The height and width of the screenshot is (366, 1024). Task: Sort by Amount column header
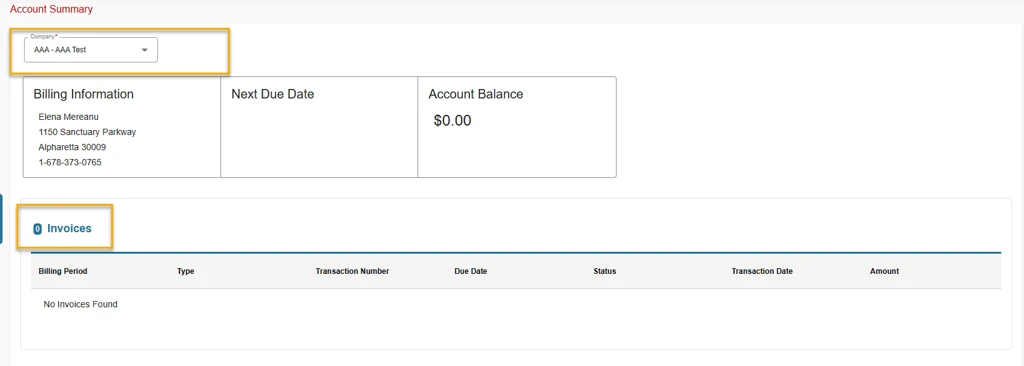click(x=884, y=271)
